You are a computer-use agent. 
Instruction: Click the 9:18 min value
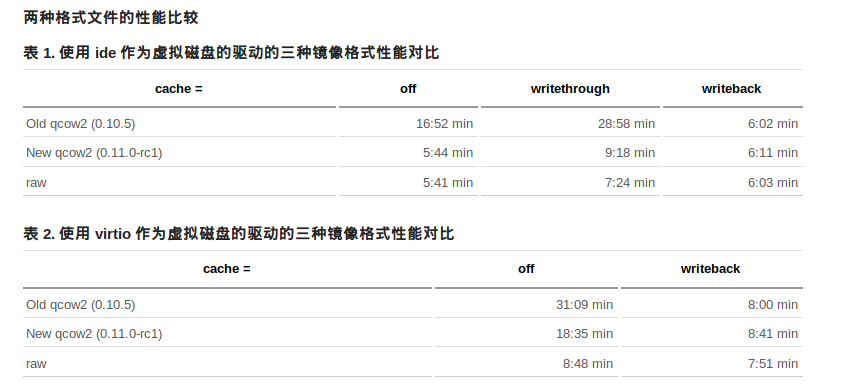[630, 153]
